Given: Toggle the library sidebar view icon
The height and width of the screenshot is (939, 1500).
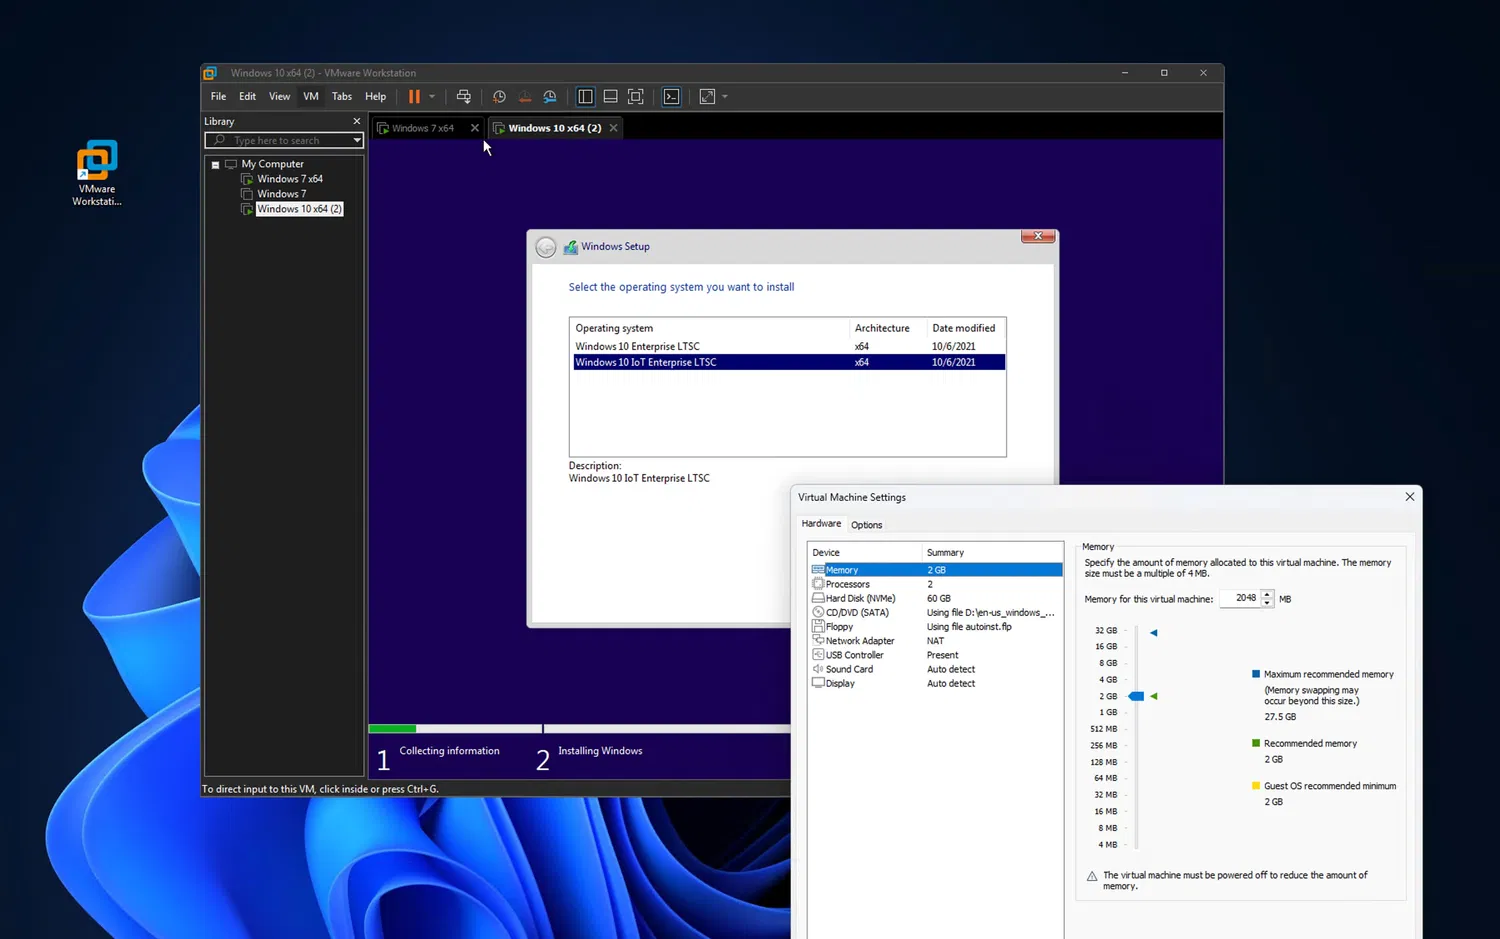Looking at the screenshot, I should [x=585, y=97].
